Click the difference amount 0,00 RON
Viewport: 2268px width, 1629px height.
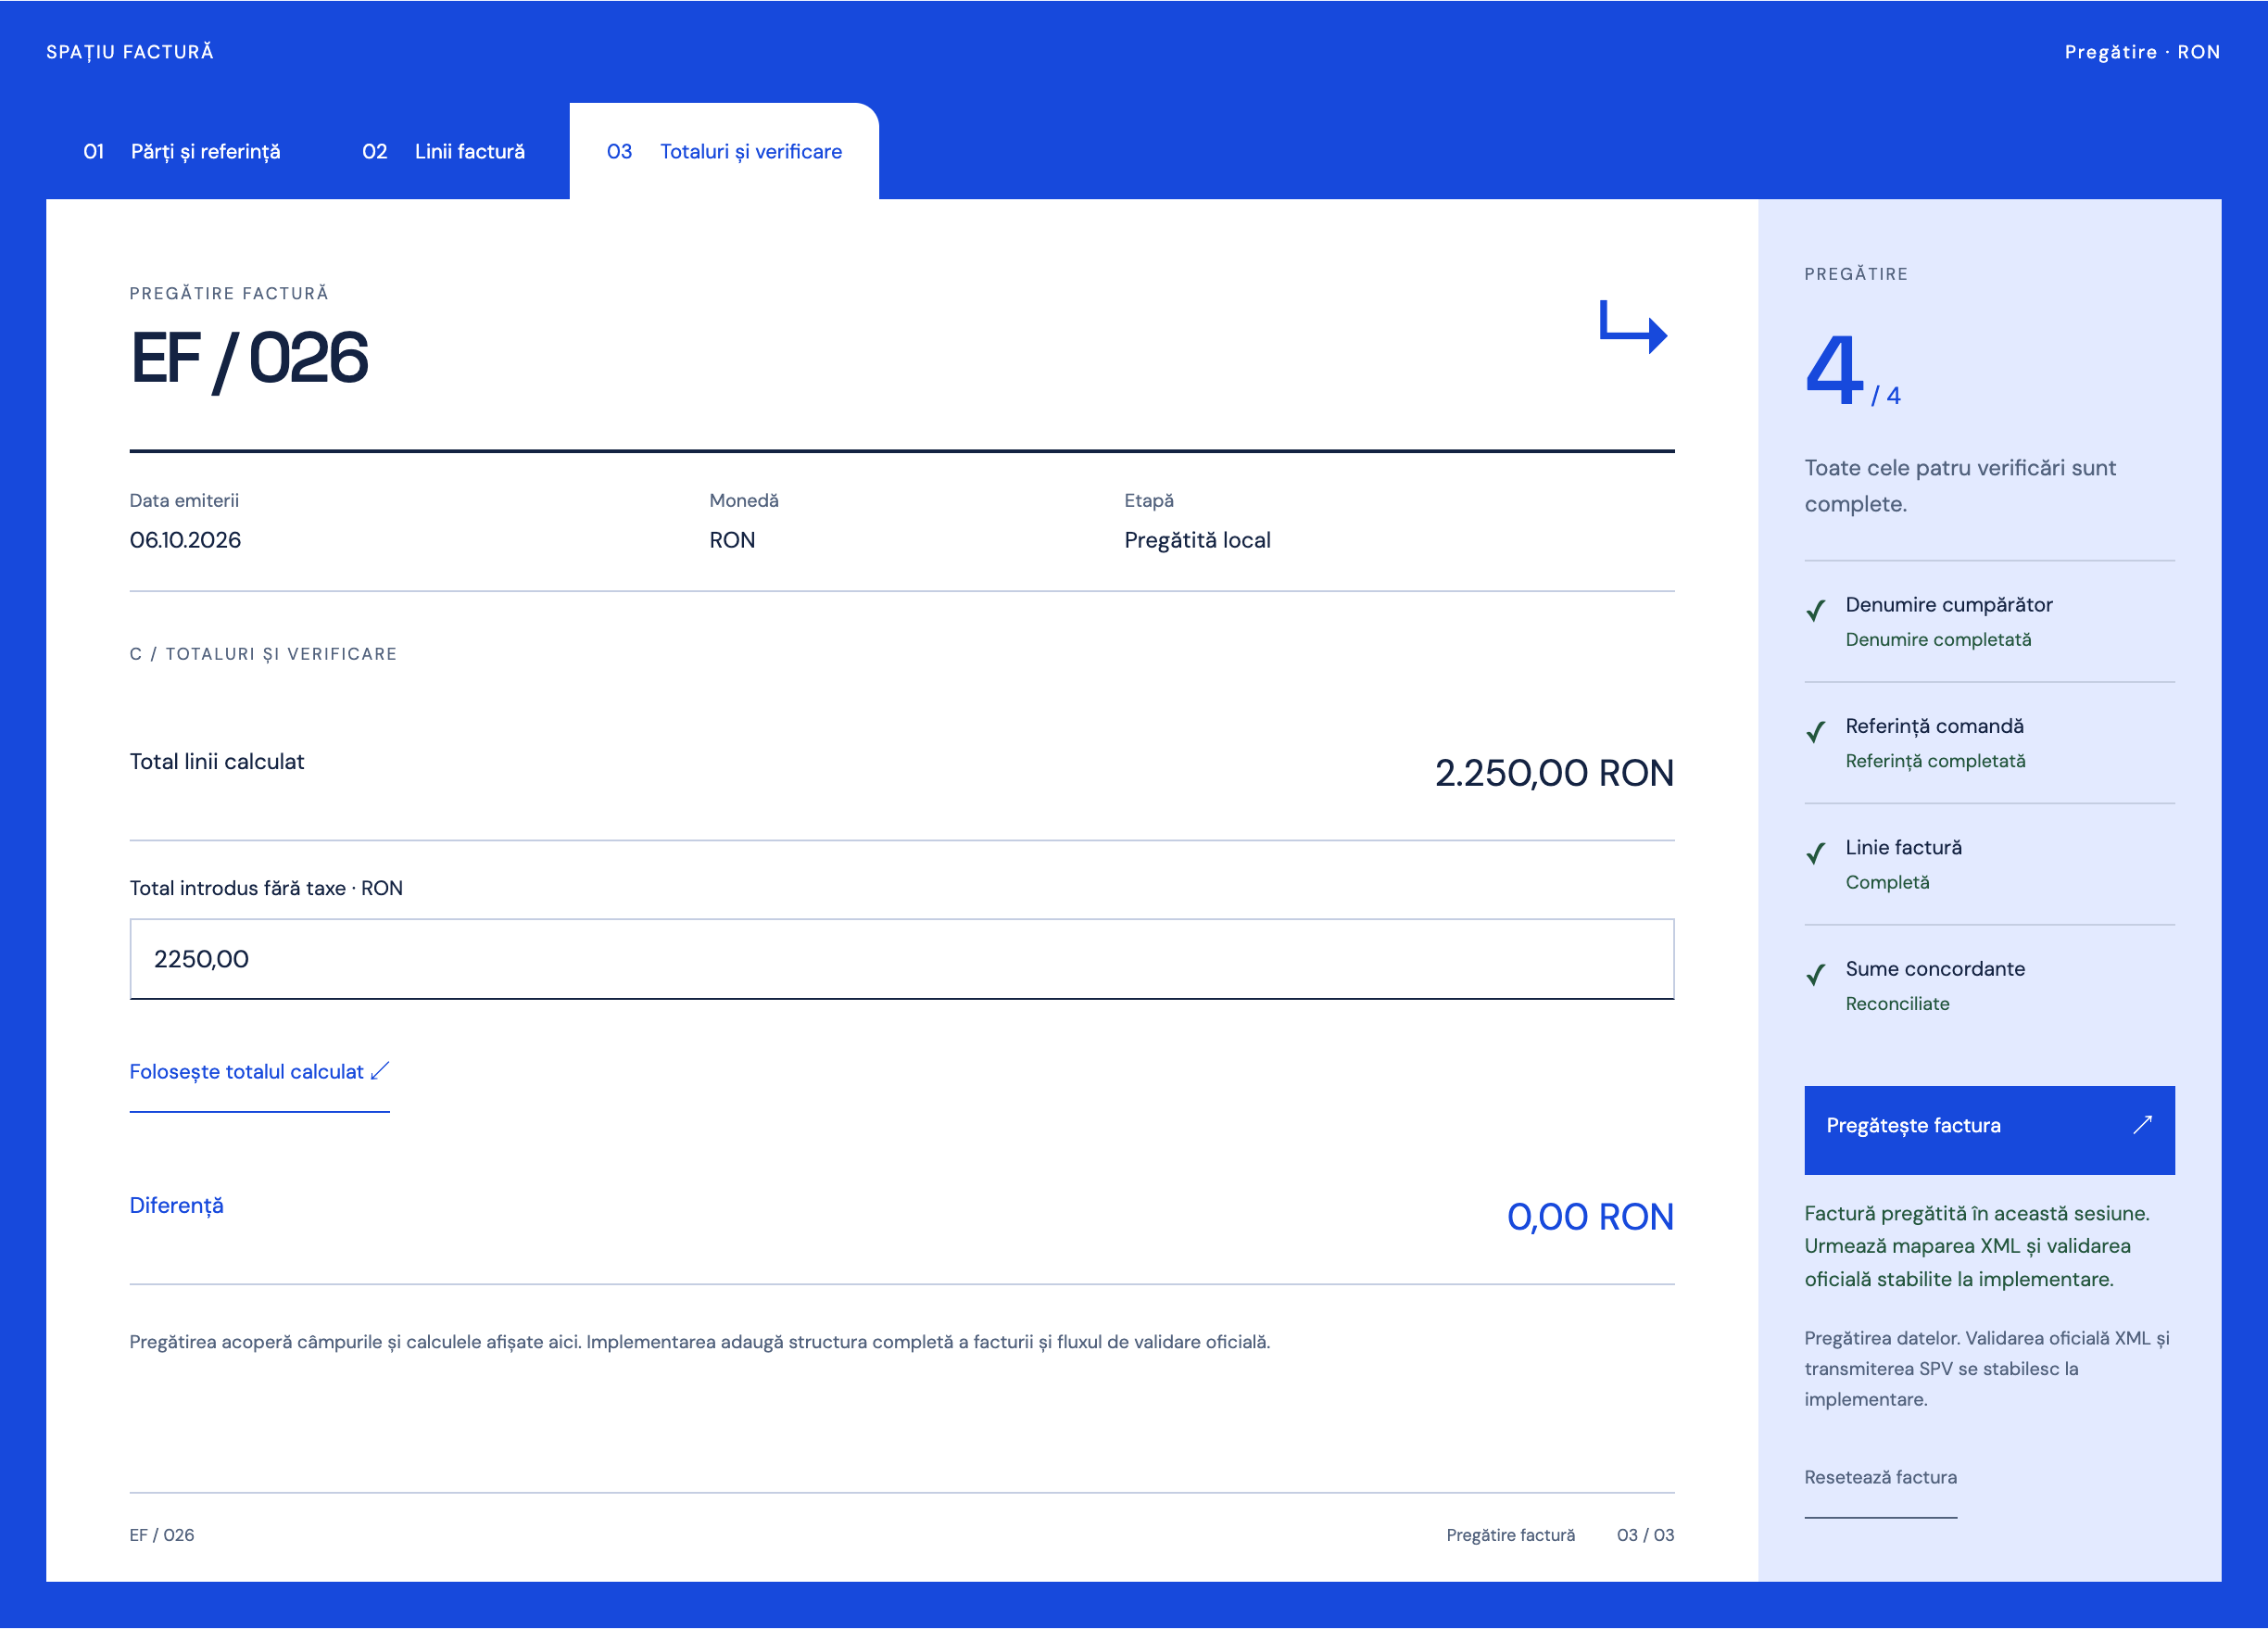(x=1590, y=1217)
